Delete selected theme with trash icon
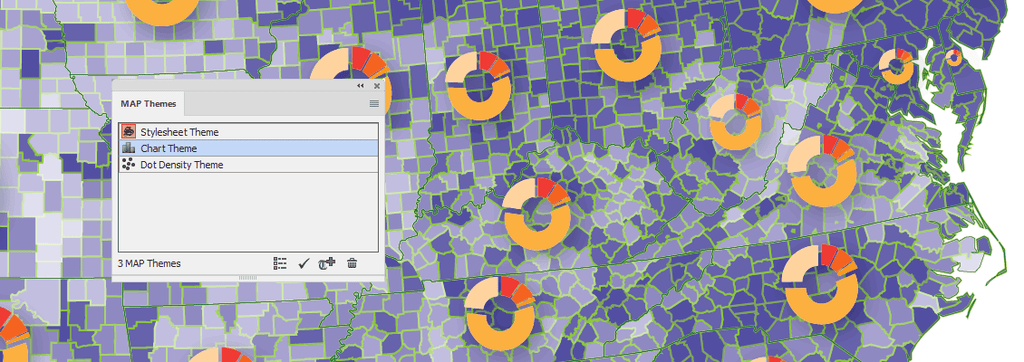This screenshot has height=362, width=1024. click(352, 263)
